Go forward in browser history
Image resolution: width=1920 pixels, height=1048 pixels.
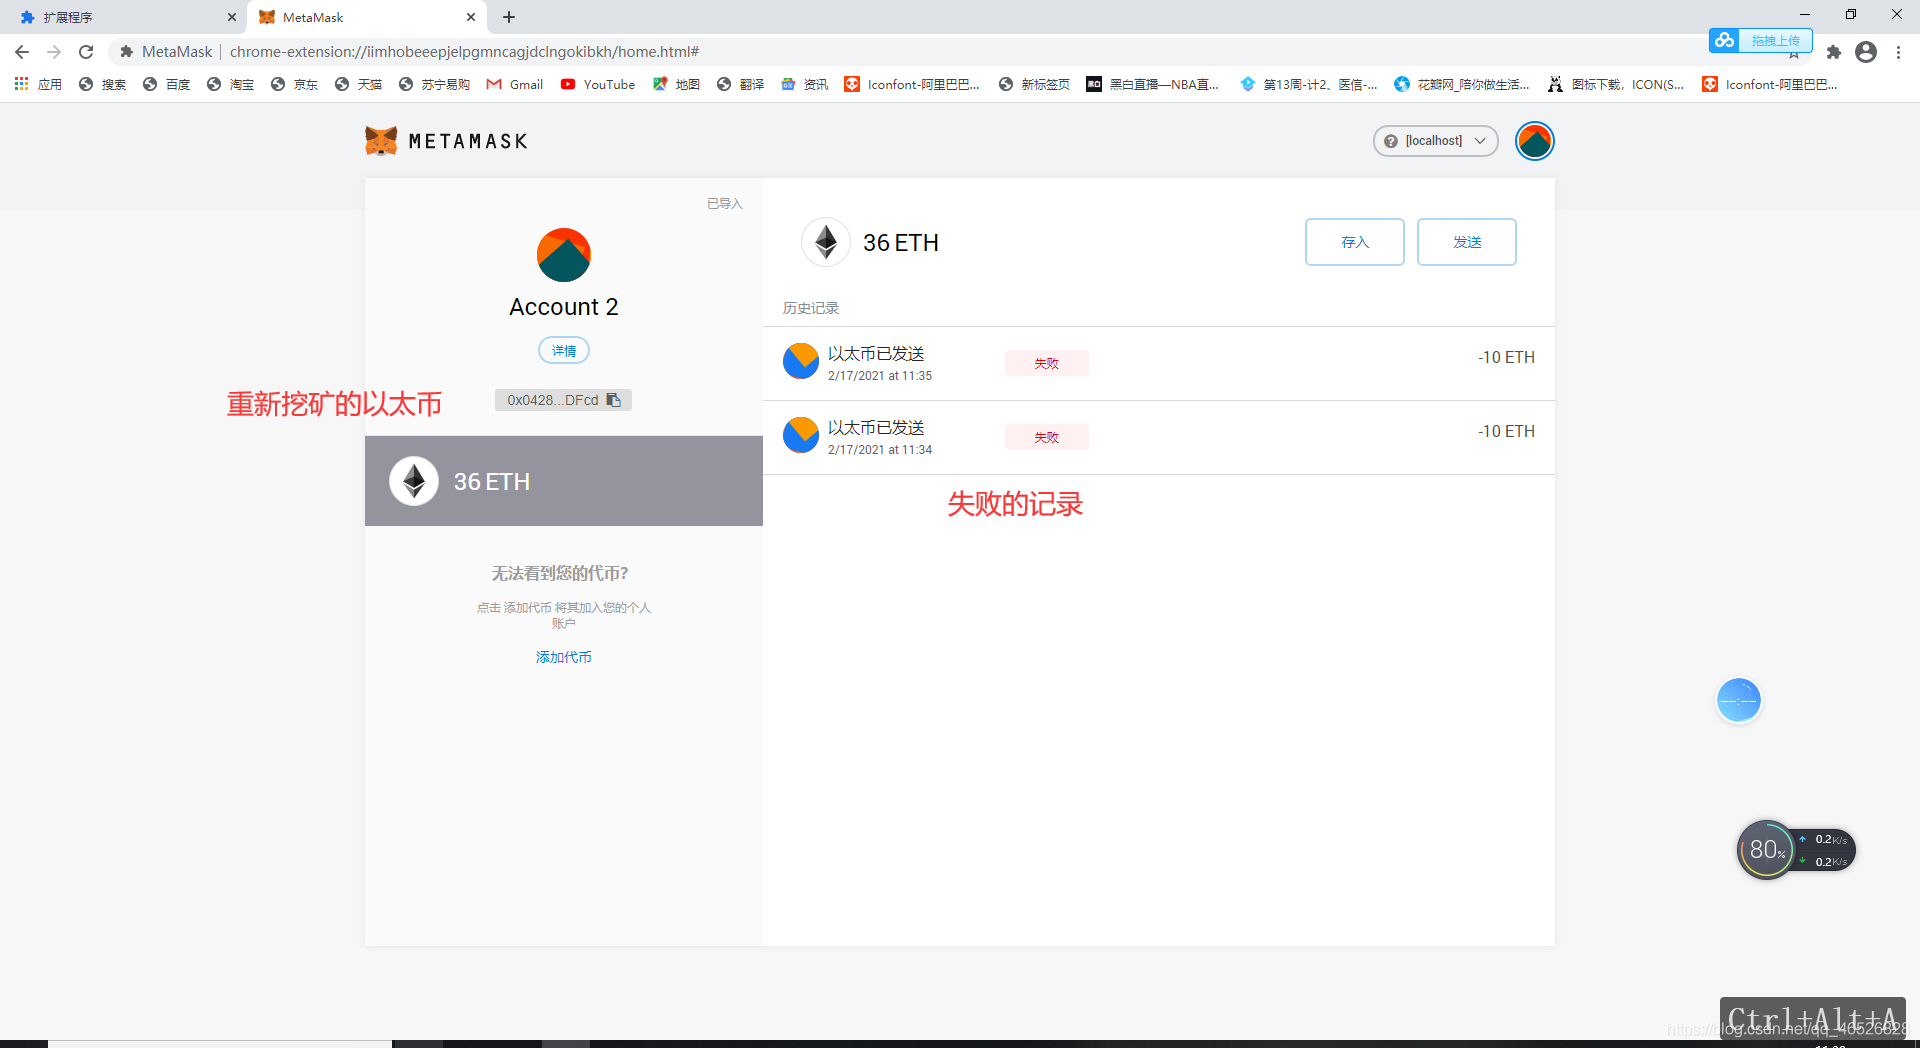click(x=54, y=52)
